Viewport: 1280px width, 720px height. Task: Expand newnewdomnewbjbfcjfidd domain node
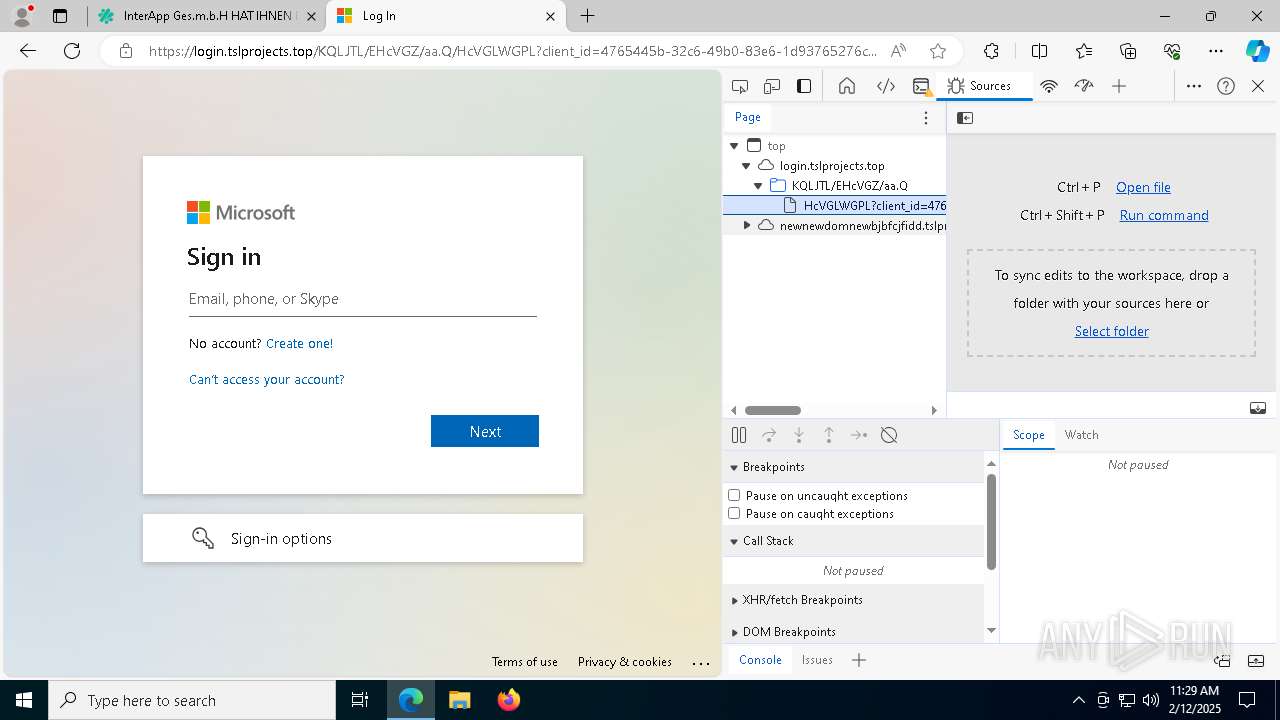coord(746,226)
